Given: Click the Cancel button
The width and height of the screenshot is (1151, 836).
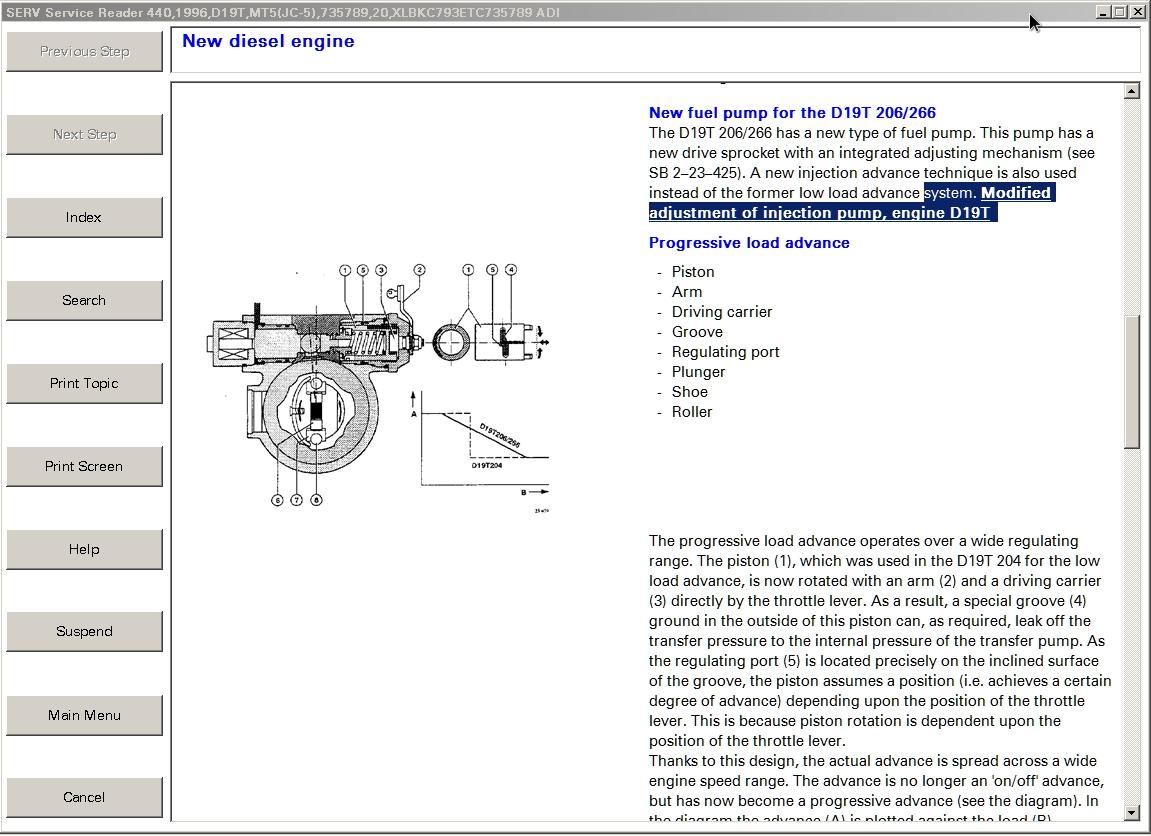Looking at the screenshot, I should coord(84,798).
